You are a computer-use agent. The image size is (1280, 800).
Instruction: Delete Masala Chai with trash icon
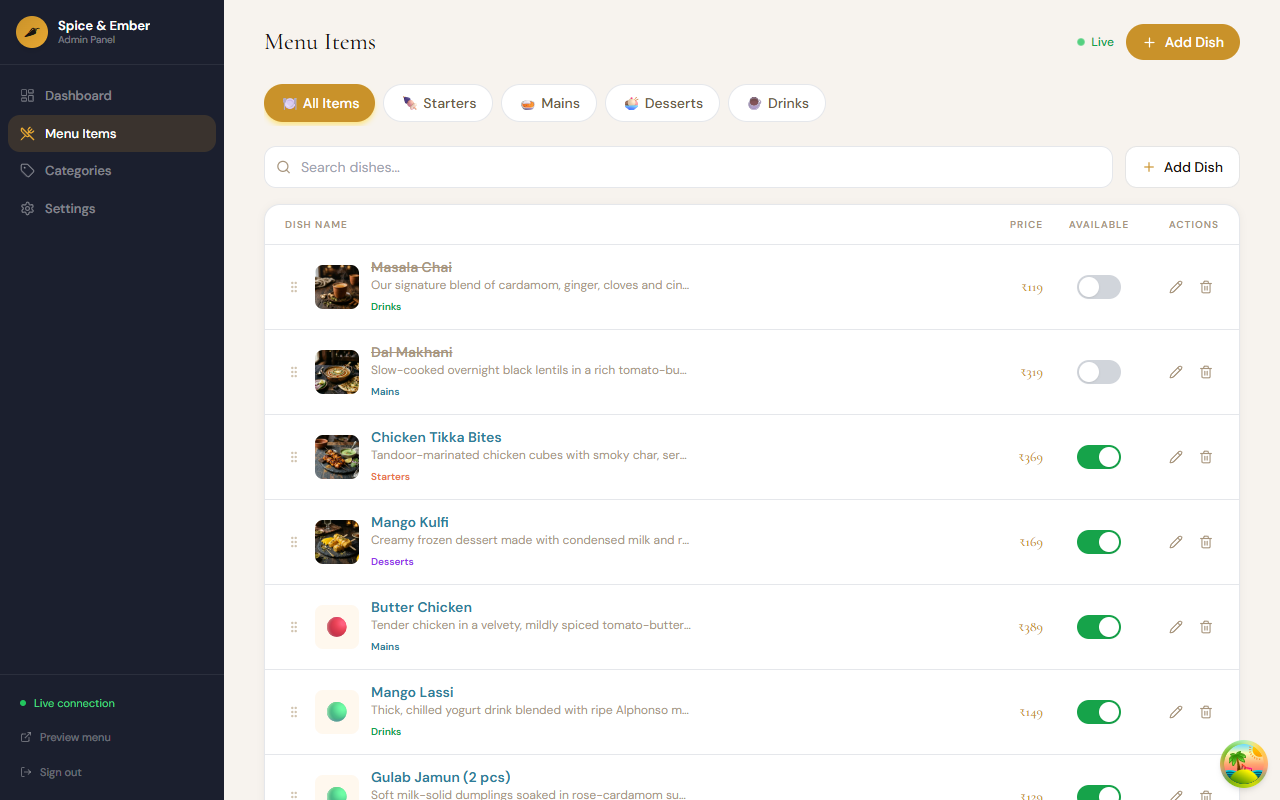[x=1206, y=287]
